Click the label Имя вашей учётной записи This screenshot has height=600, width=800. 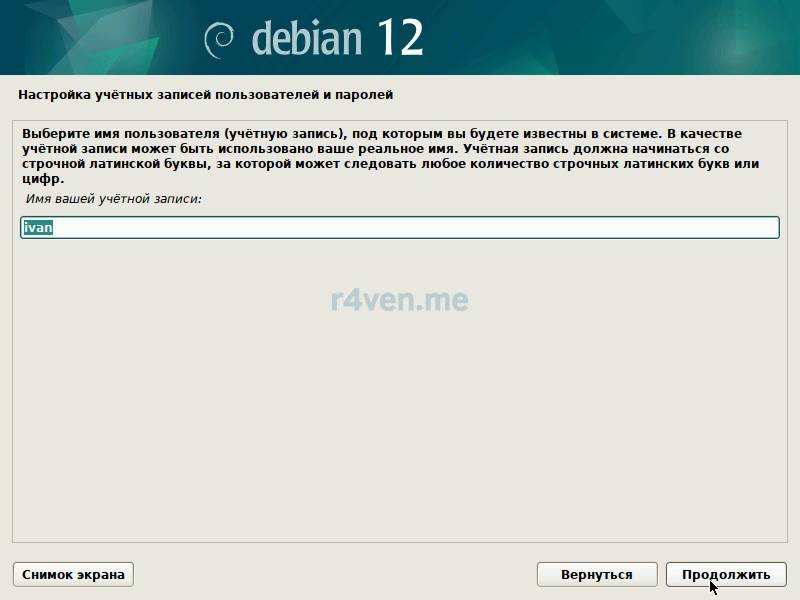click(x=112, y=200)
